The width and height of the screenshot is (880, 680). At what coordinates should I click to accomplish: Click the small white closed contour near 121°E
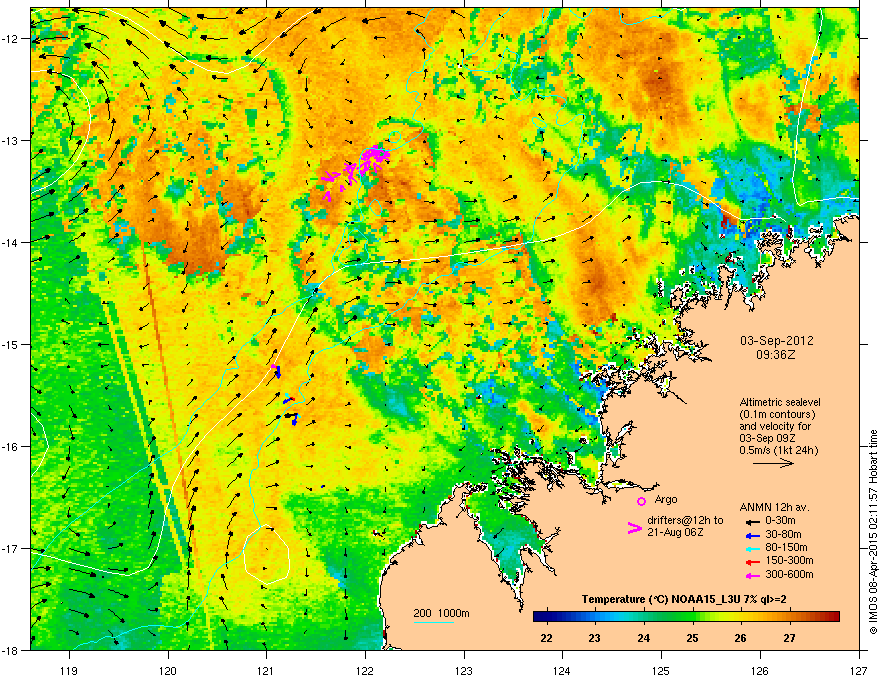tap(267, 554)
